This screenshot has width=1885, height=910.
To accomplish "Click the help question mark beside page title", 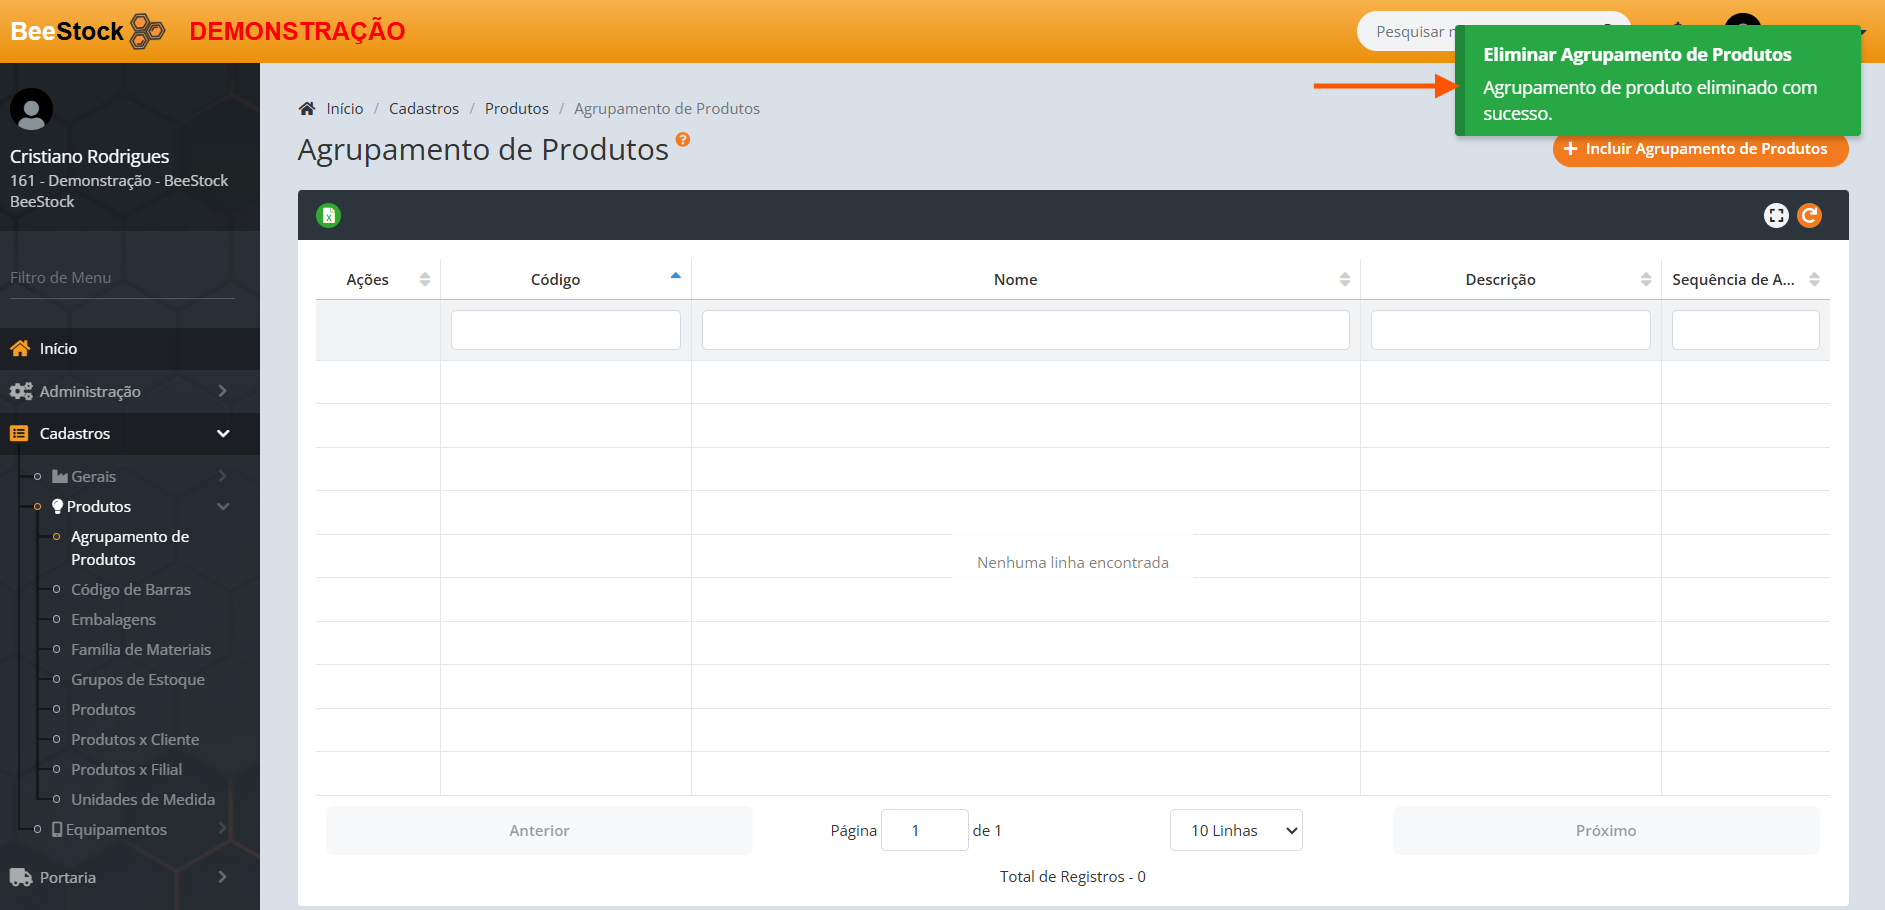I will coord(683,140).
